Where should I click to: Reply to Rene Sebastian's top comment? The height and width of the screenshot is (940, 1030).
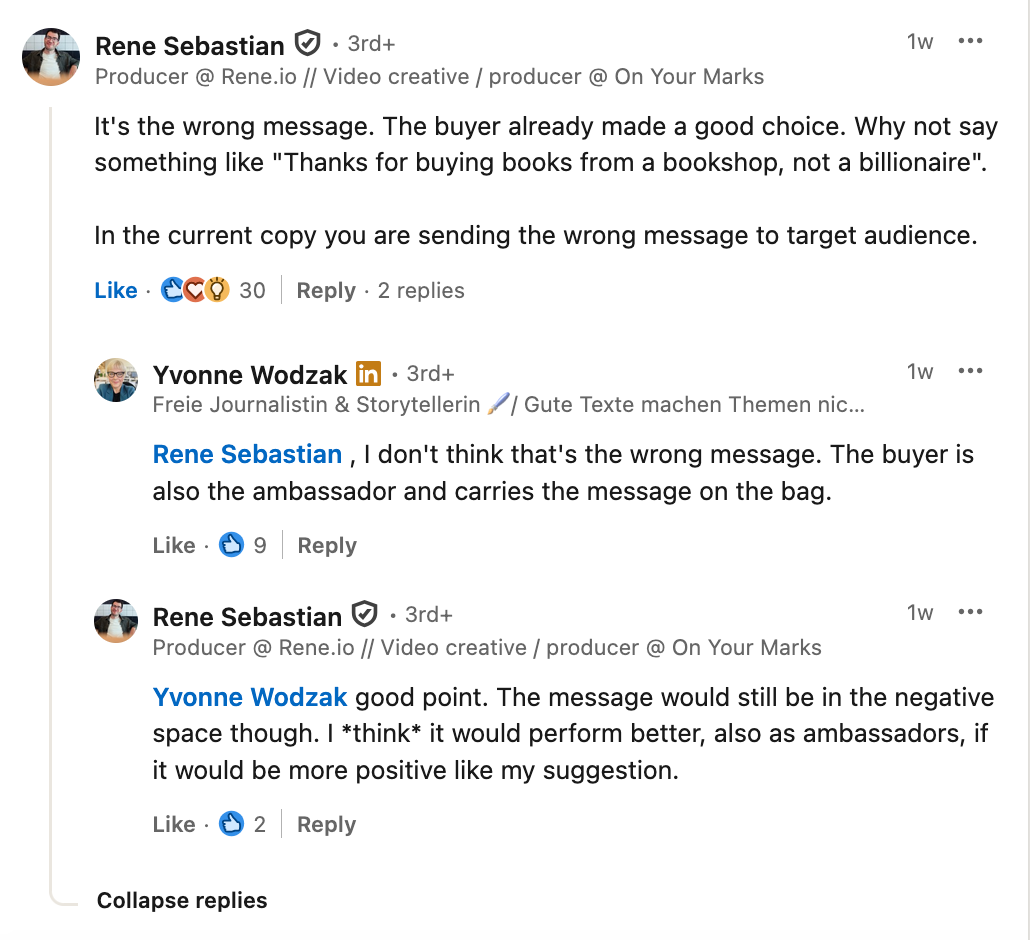click(326, 291)
